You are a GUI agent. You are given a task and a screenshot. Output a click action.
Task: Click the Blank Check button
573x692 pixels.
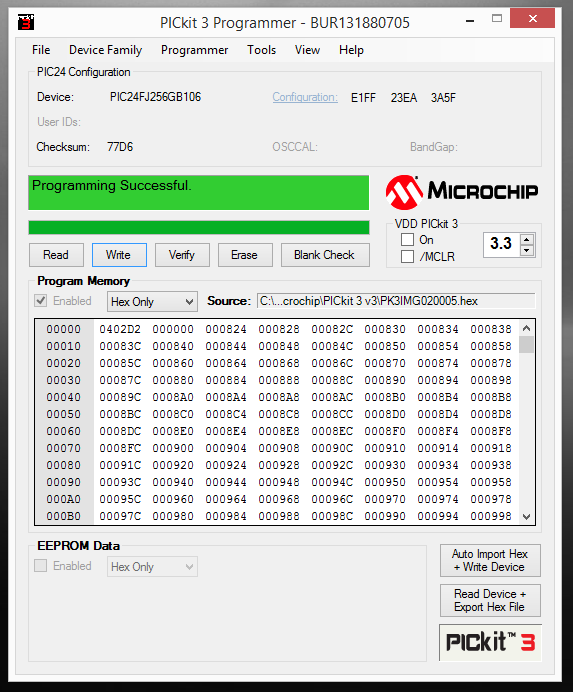pos(325,255)
